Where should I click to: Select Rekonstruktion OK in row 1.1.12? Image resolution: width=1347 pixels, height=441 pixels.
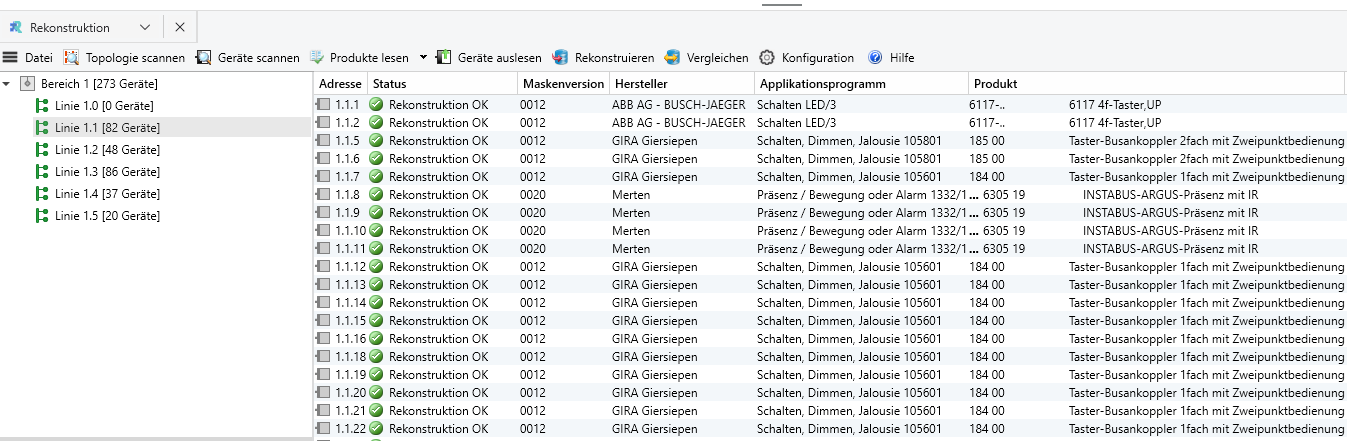(439, 266)
